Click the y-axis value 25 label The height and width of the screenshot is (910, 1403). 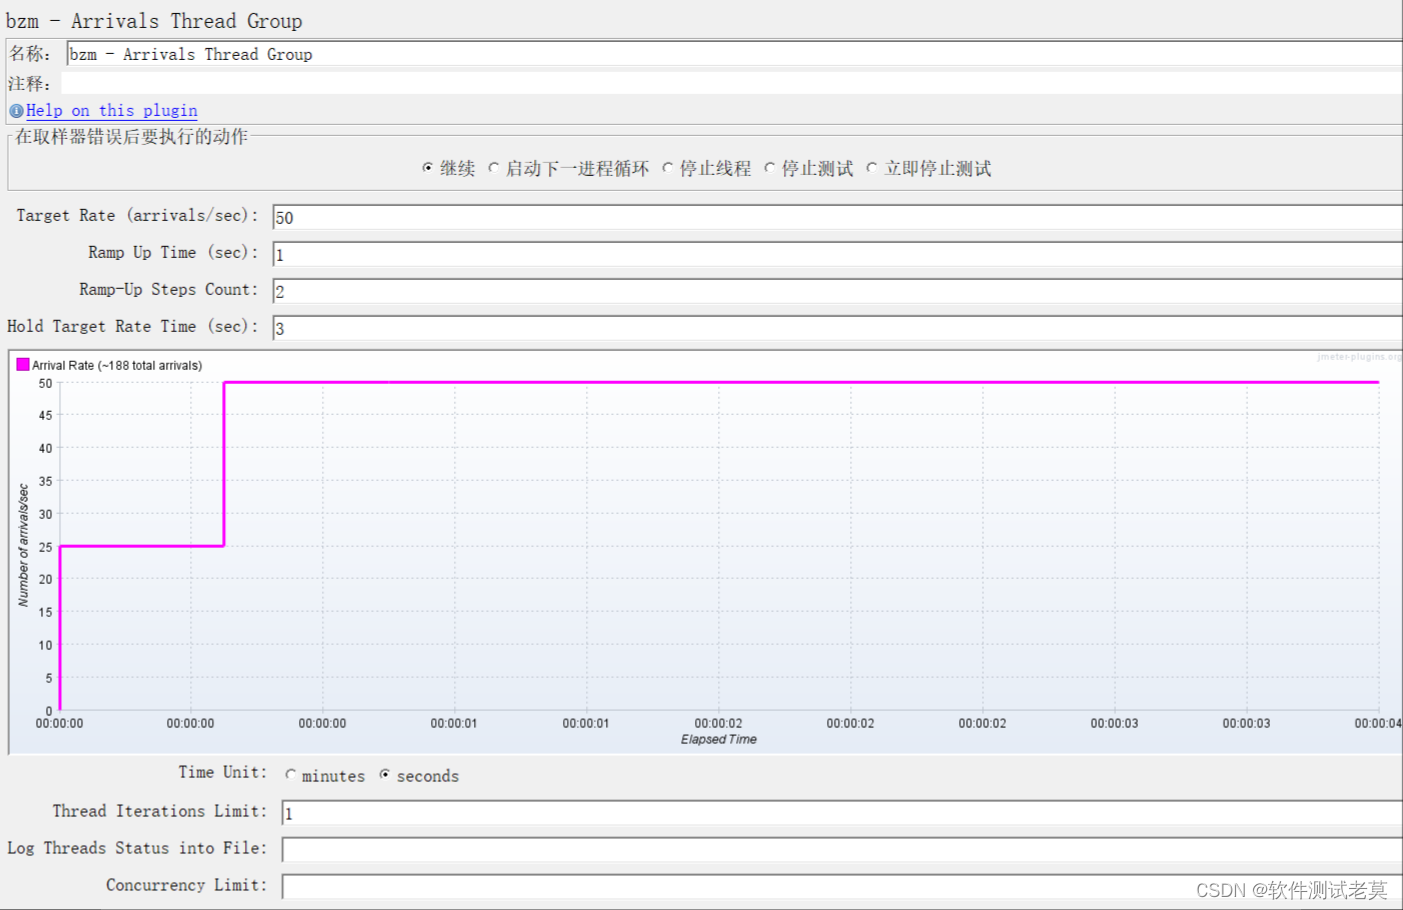click(45, 547)
